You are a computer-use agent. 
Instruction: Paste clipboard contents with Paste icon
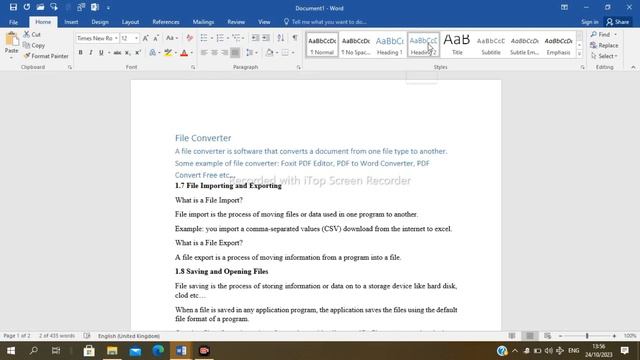point(11,40)
